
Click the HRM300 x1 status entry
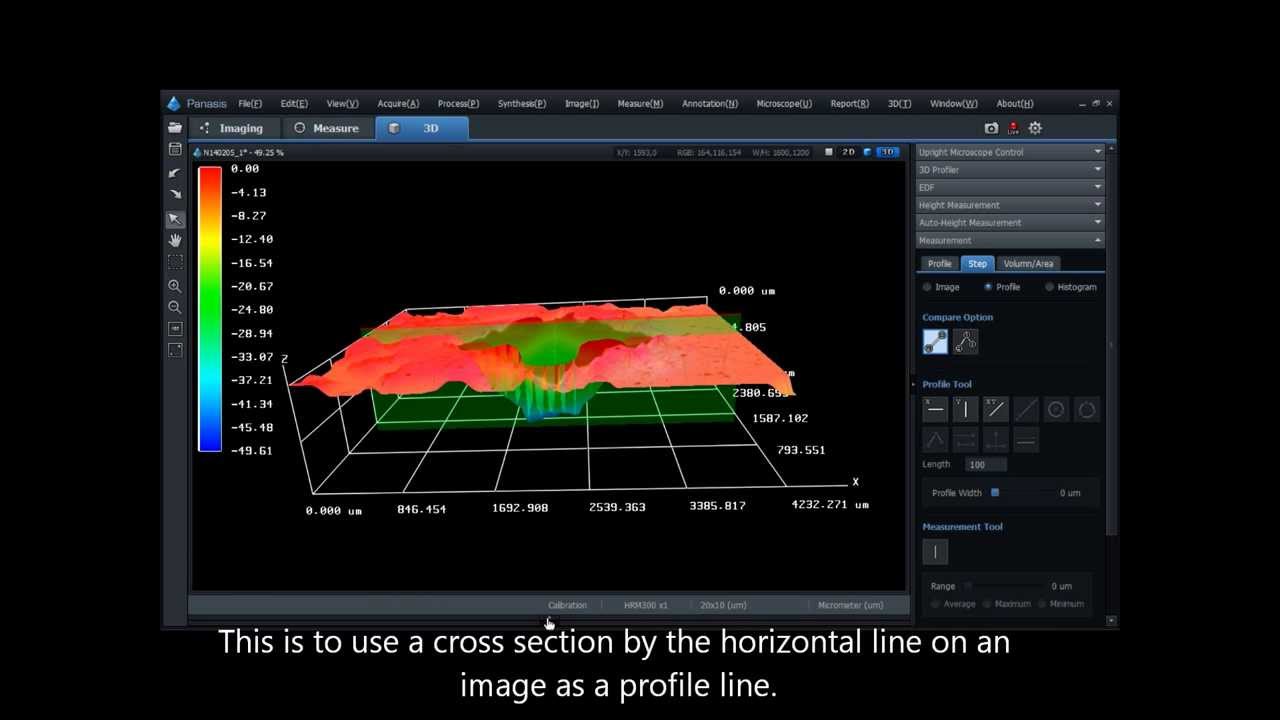pos(645,605)
